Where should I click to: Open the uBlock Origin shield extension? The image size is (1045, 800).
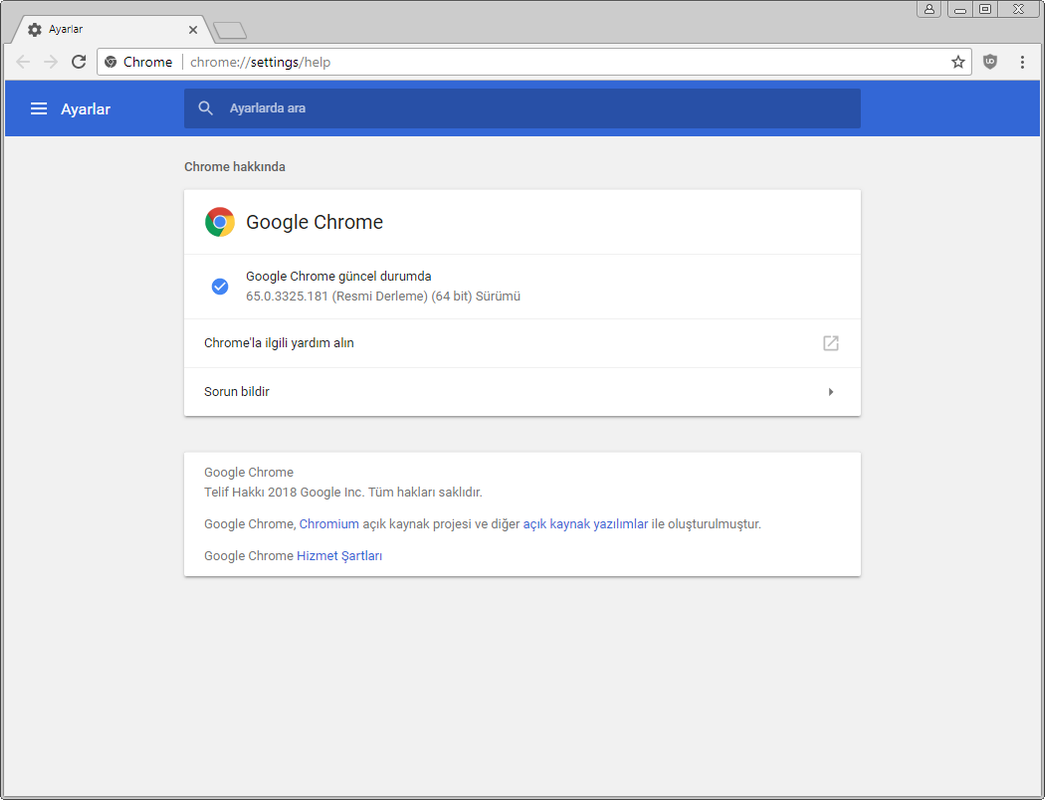click(990, 62)
